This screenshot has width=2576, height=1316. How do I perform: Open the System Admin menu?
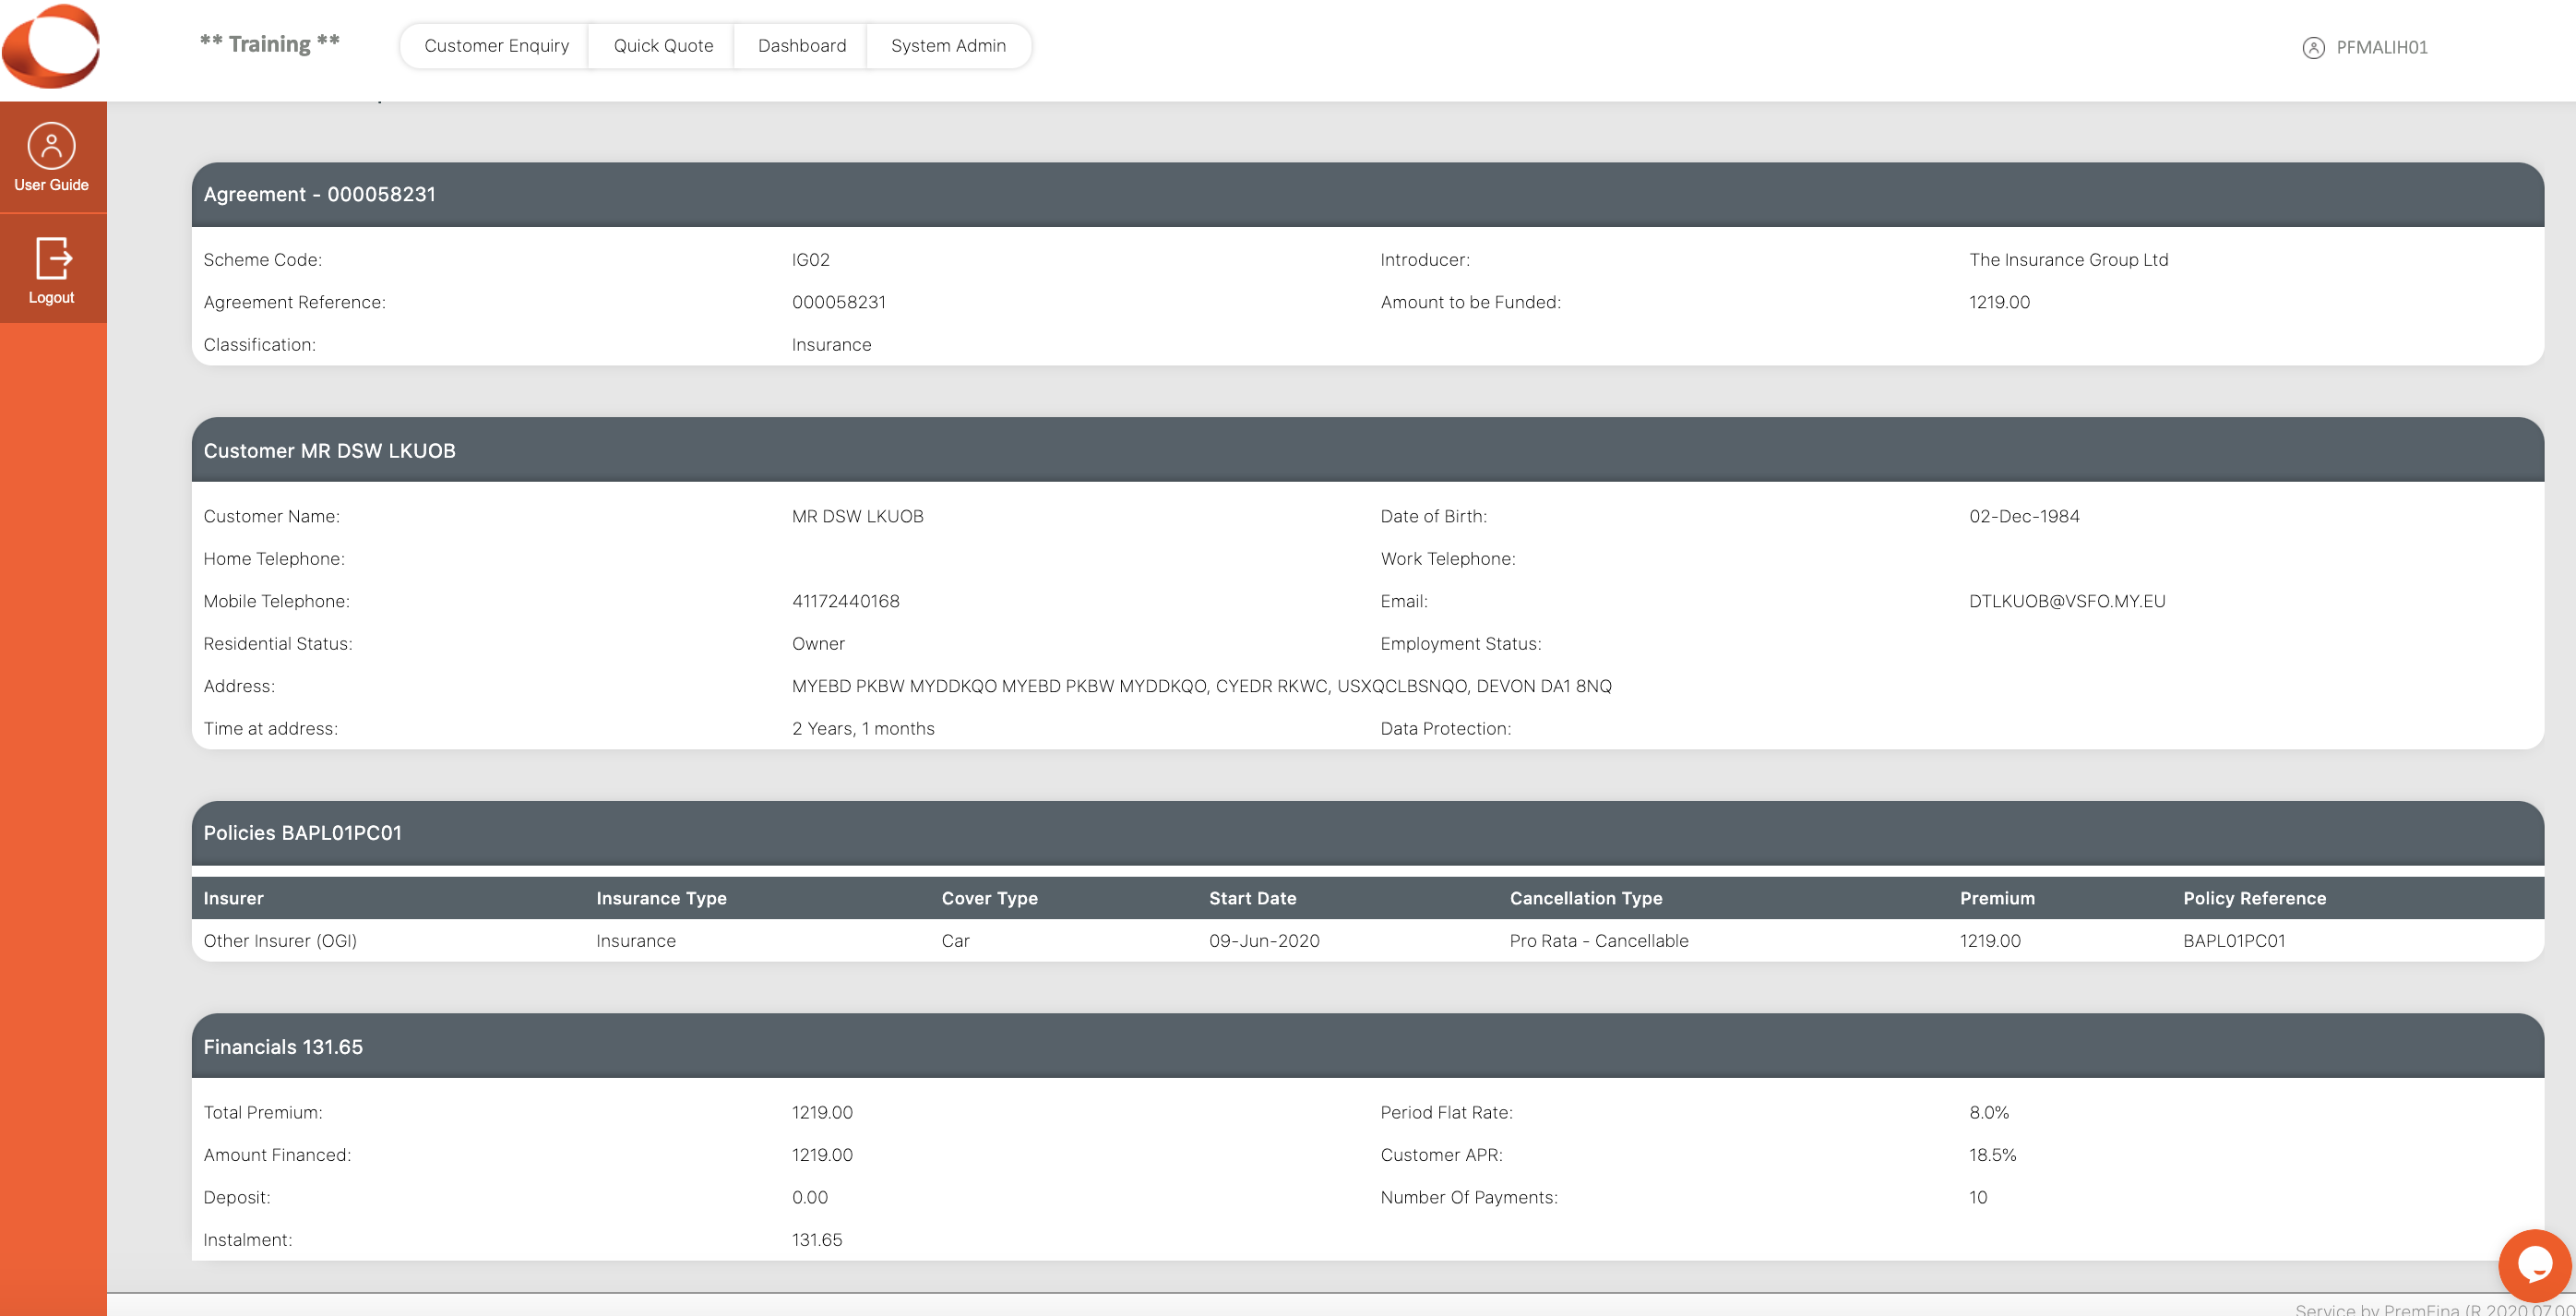948,46
